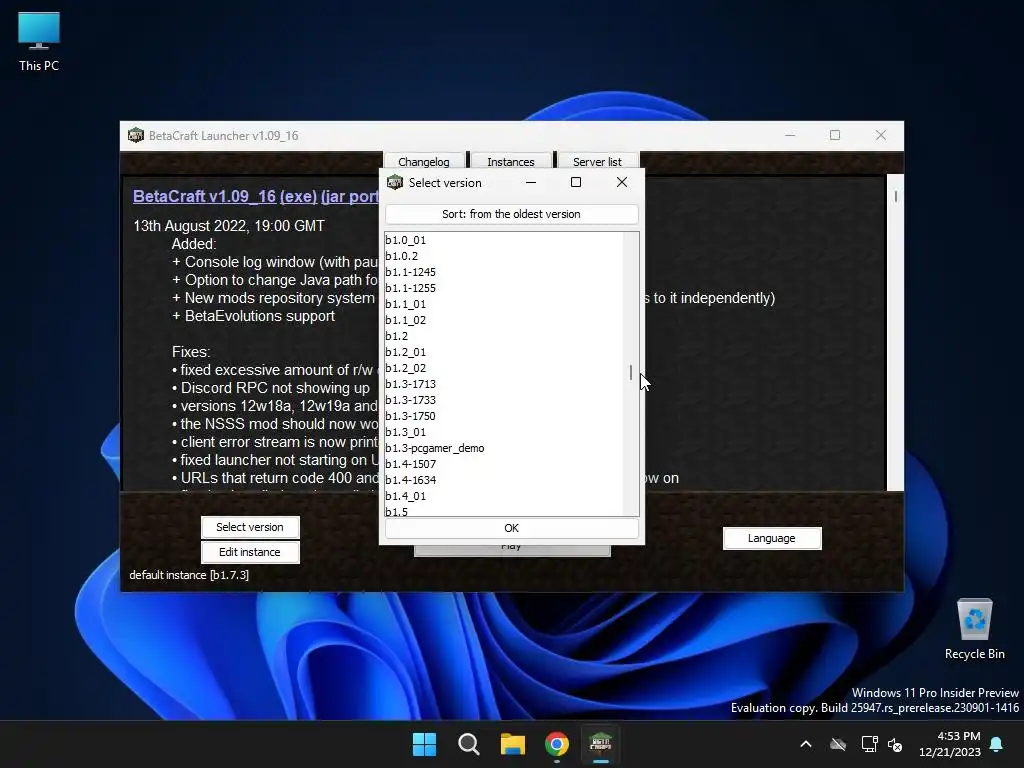The image size is (1024, 768).
Task: Launch File Explorer from taskbar
Action: (x=513, y=744)
